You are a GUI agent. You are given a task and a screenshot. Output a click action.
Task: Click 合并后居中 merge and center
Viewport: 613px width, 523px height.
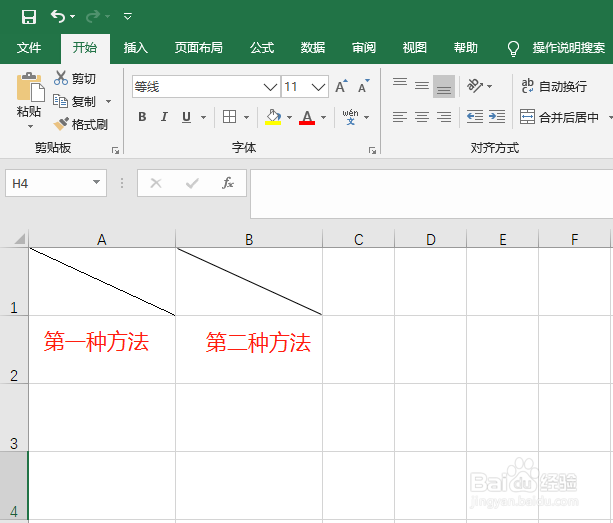tap(559, 117)
